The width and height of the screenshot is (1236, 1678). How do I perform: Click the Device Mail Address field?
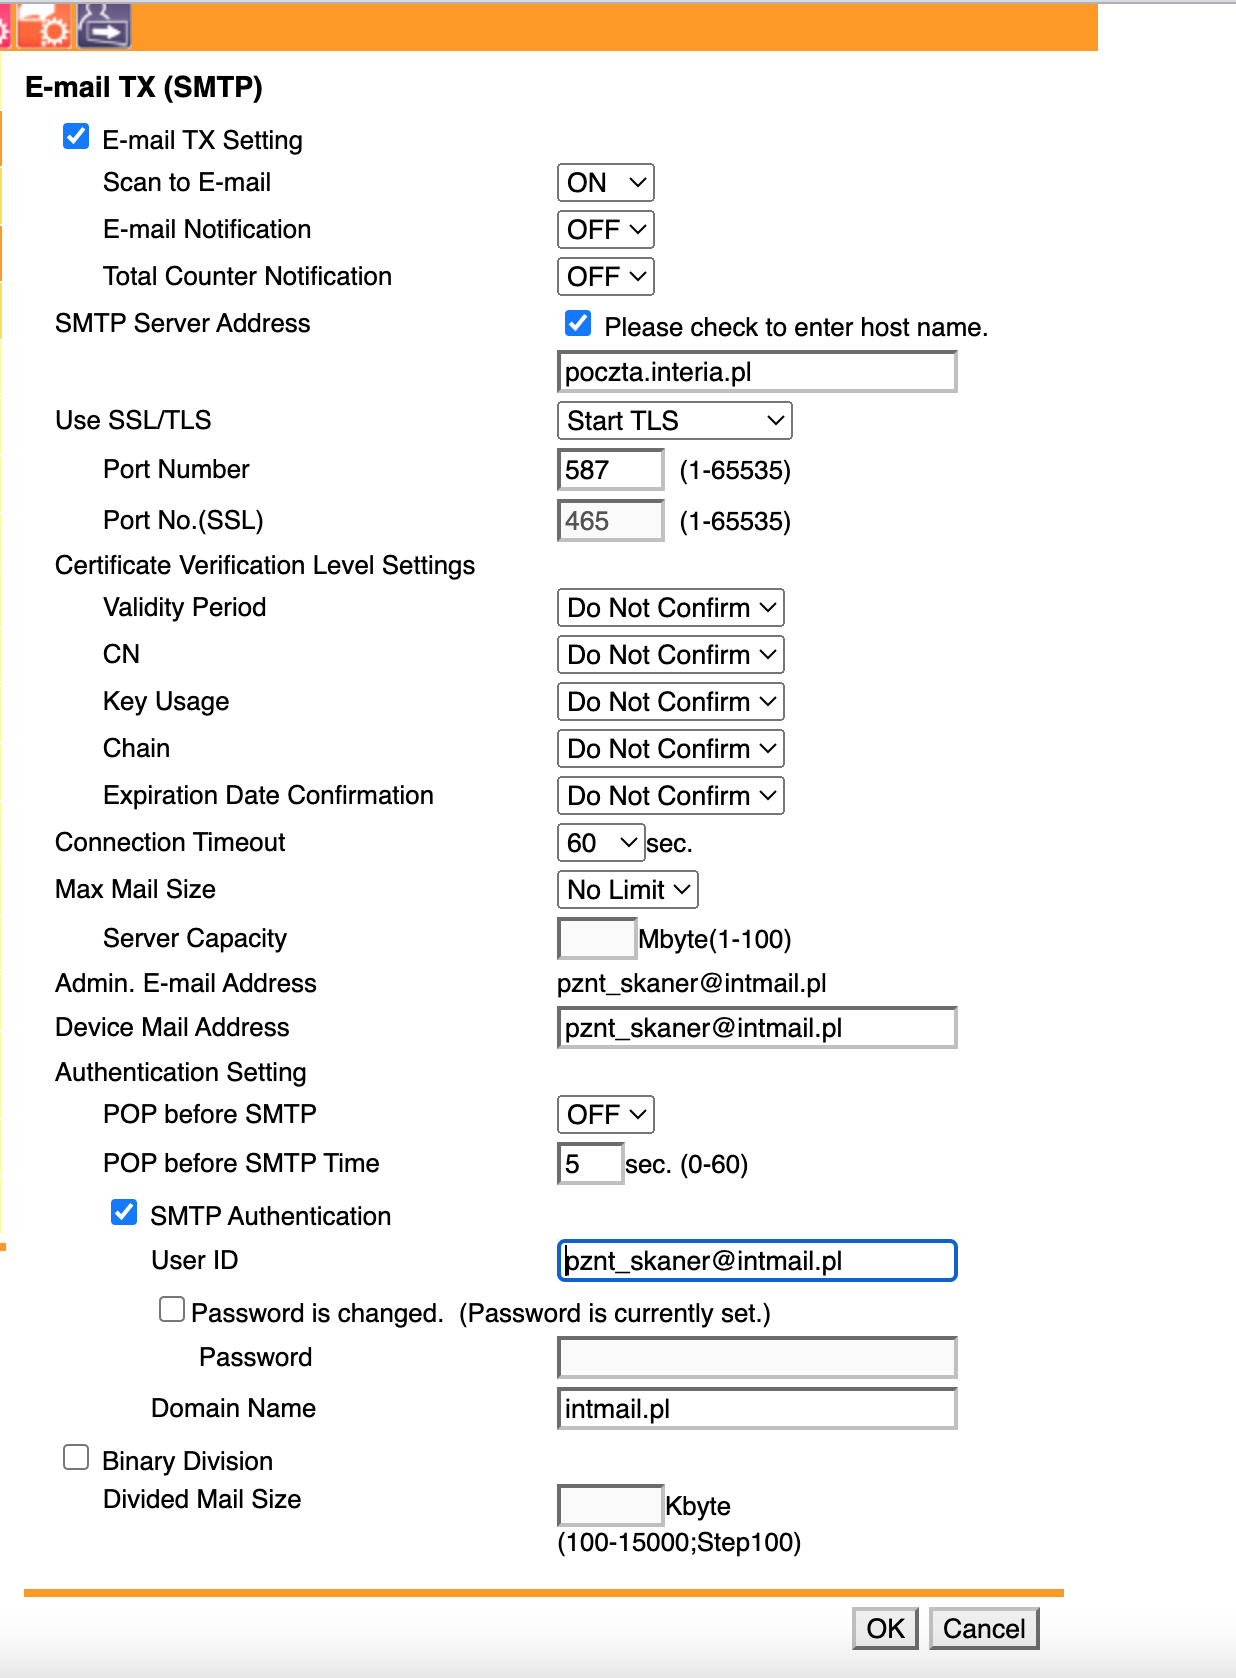[x=757, y=1028]
